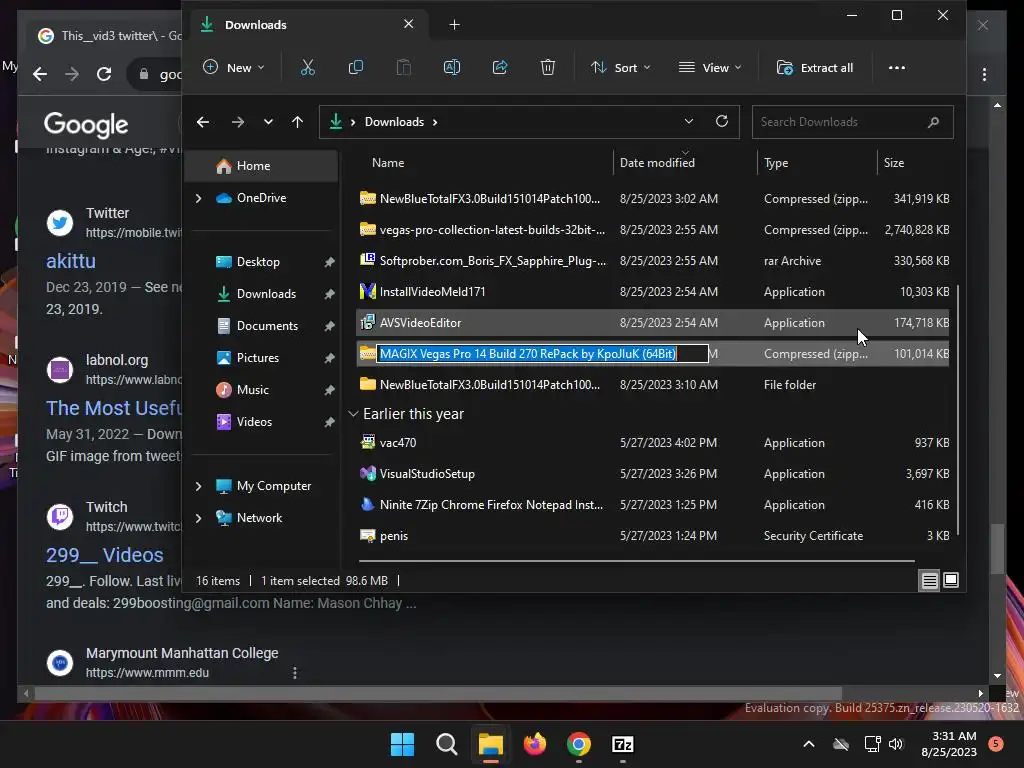The image size is (1024, 768).
Task: Select the VisualStudioSetup file
Action: 652,474
